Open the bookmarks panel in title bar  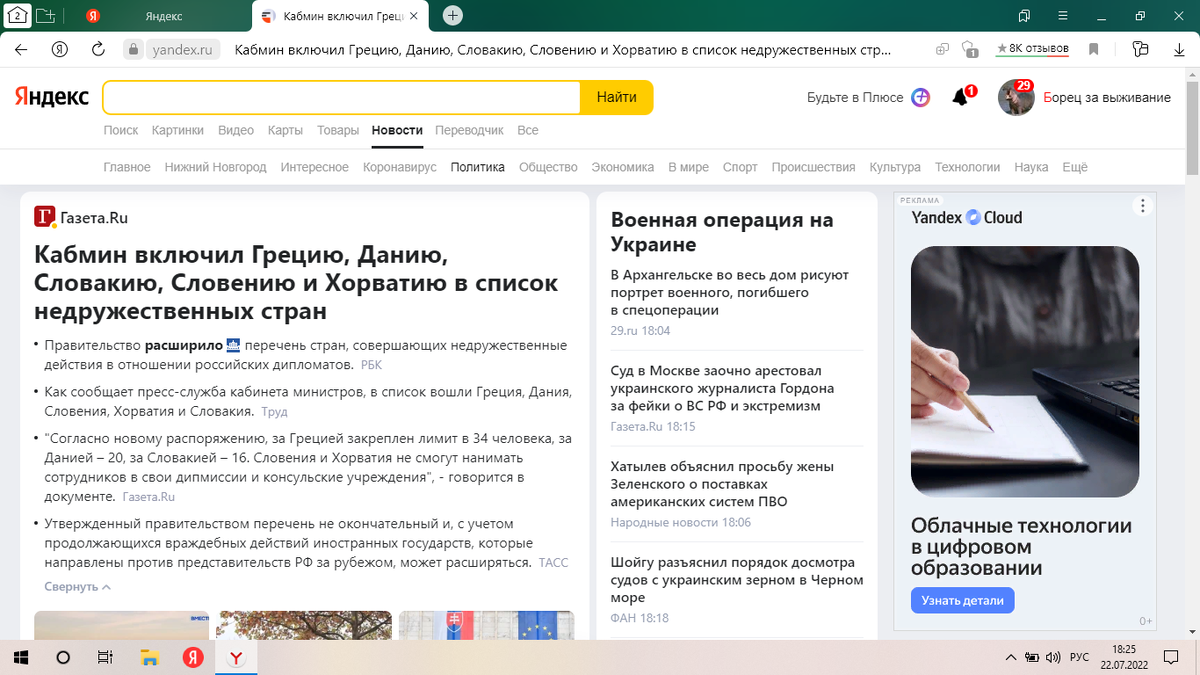[1023, 16]
